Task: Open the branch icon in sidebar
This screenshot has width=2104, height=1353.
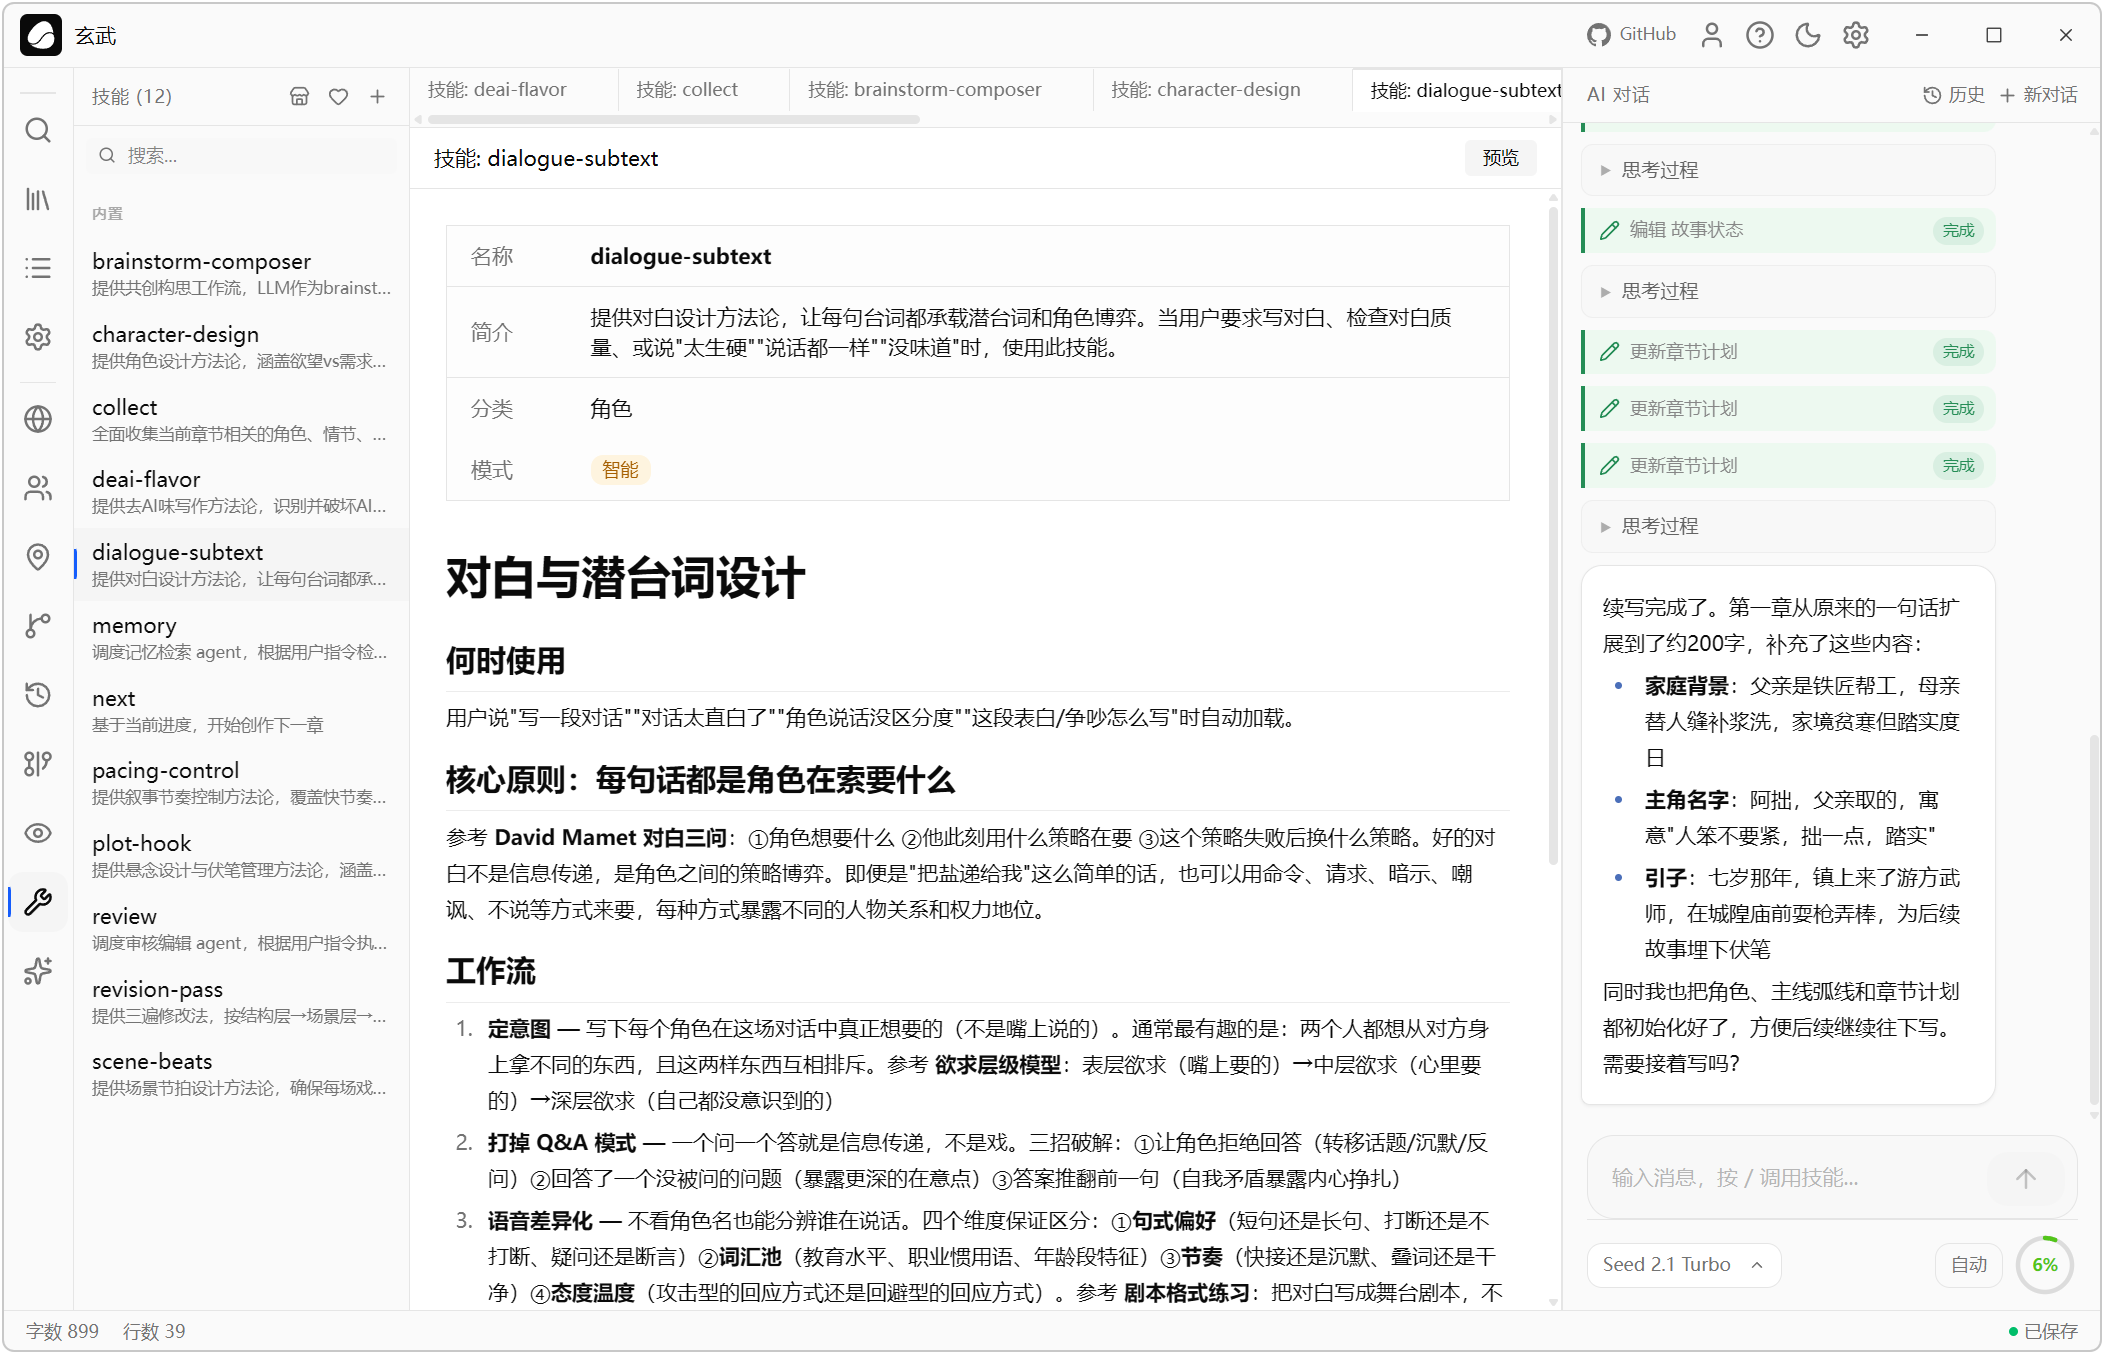Action: pos(38,626)
